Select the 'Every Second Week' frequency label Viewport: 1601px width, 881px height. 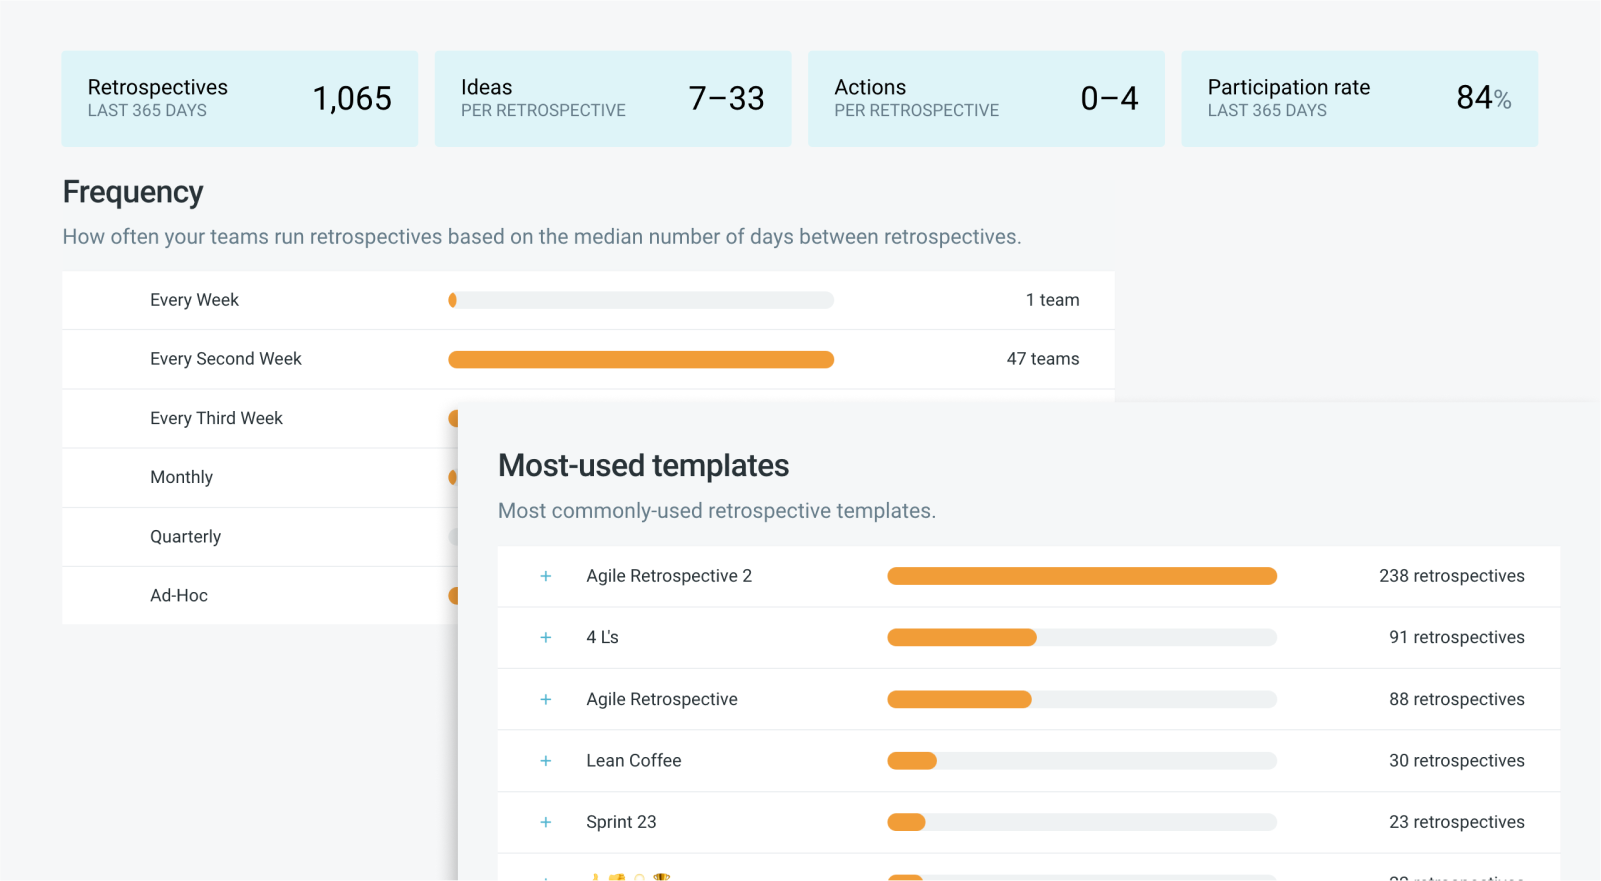(x=226, y=359)
